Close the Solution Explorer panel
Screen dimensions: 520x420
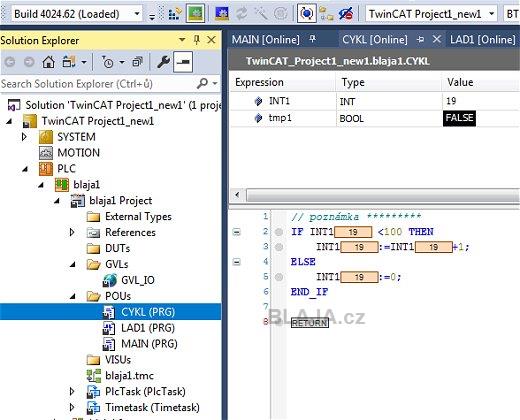coord(211,40)
